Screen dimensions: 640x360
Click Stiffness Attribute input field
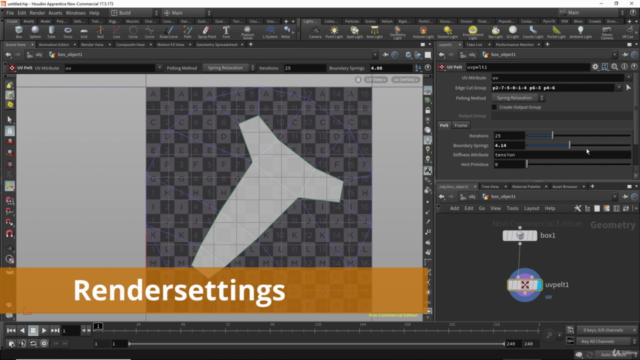click(562, 155)
